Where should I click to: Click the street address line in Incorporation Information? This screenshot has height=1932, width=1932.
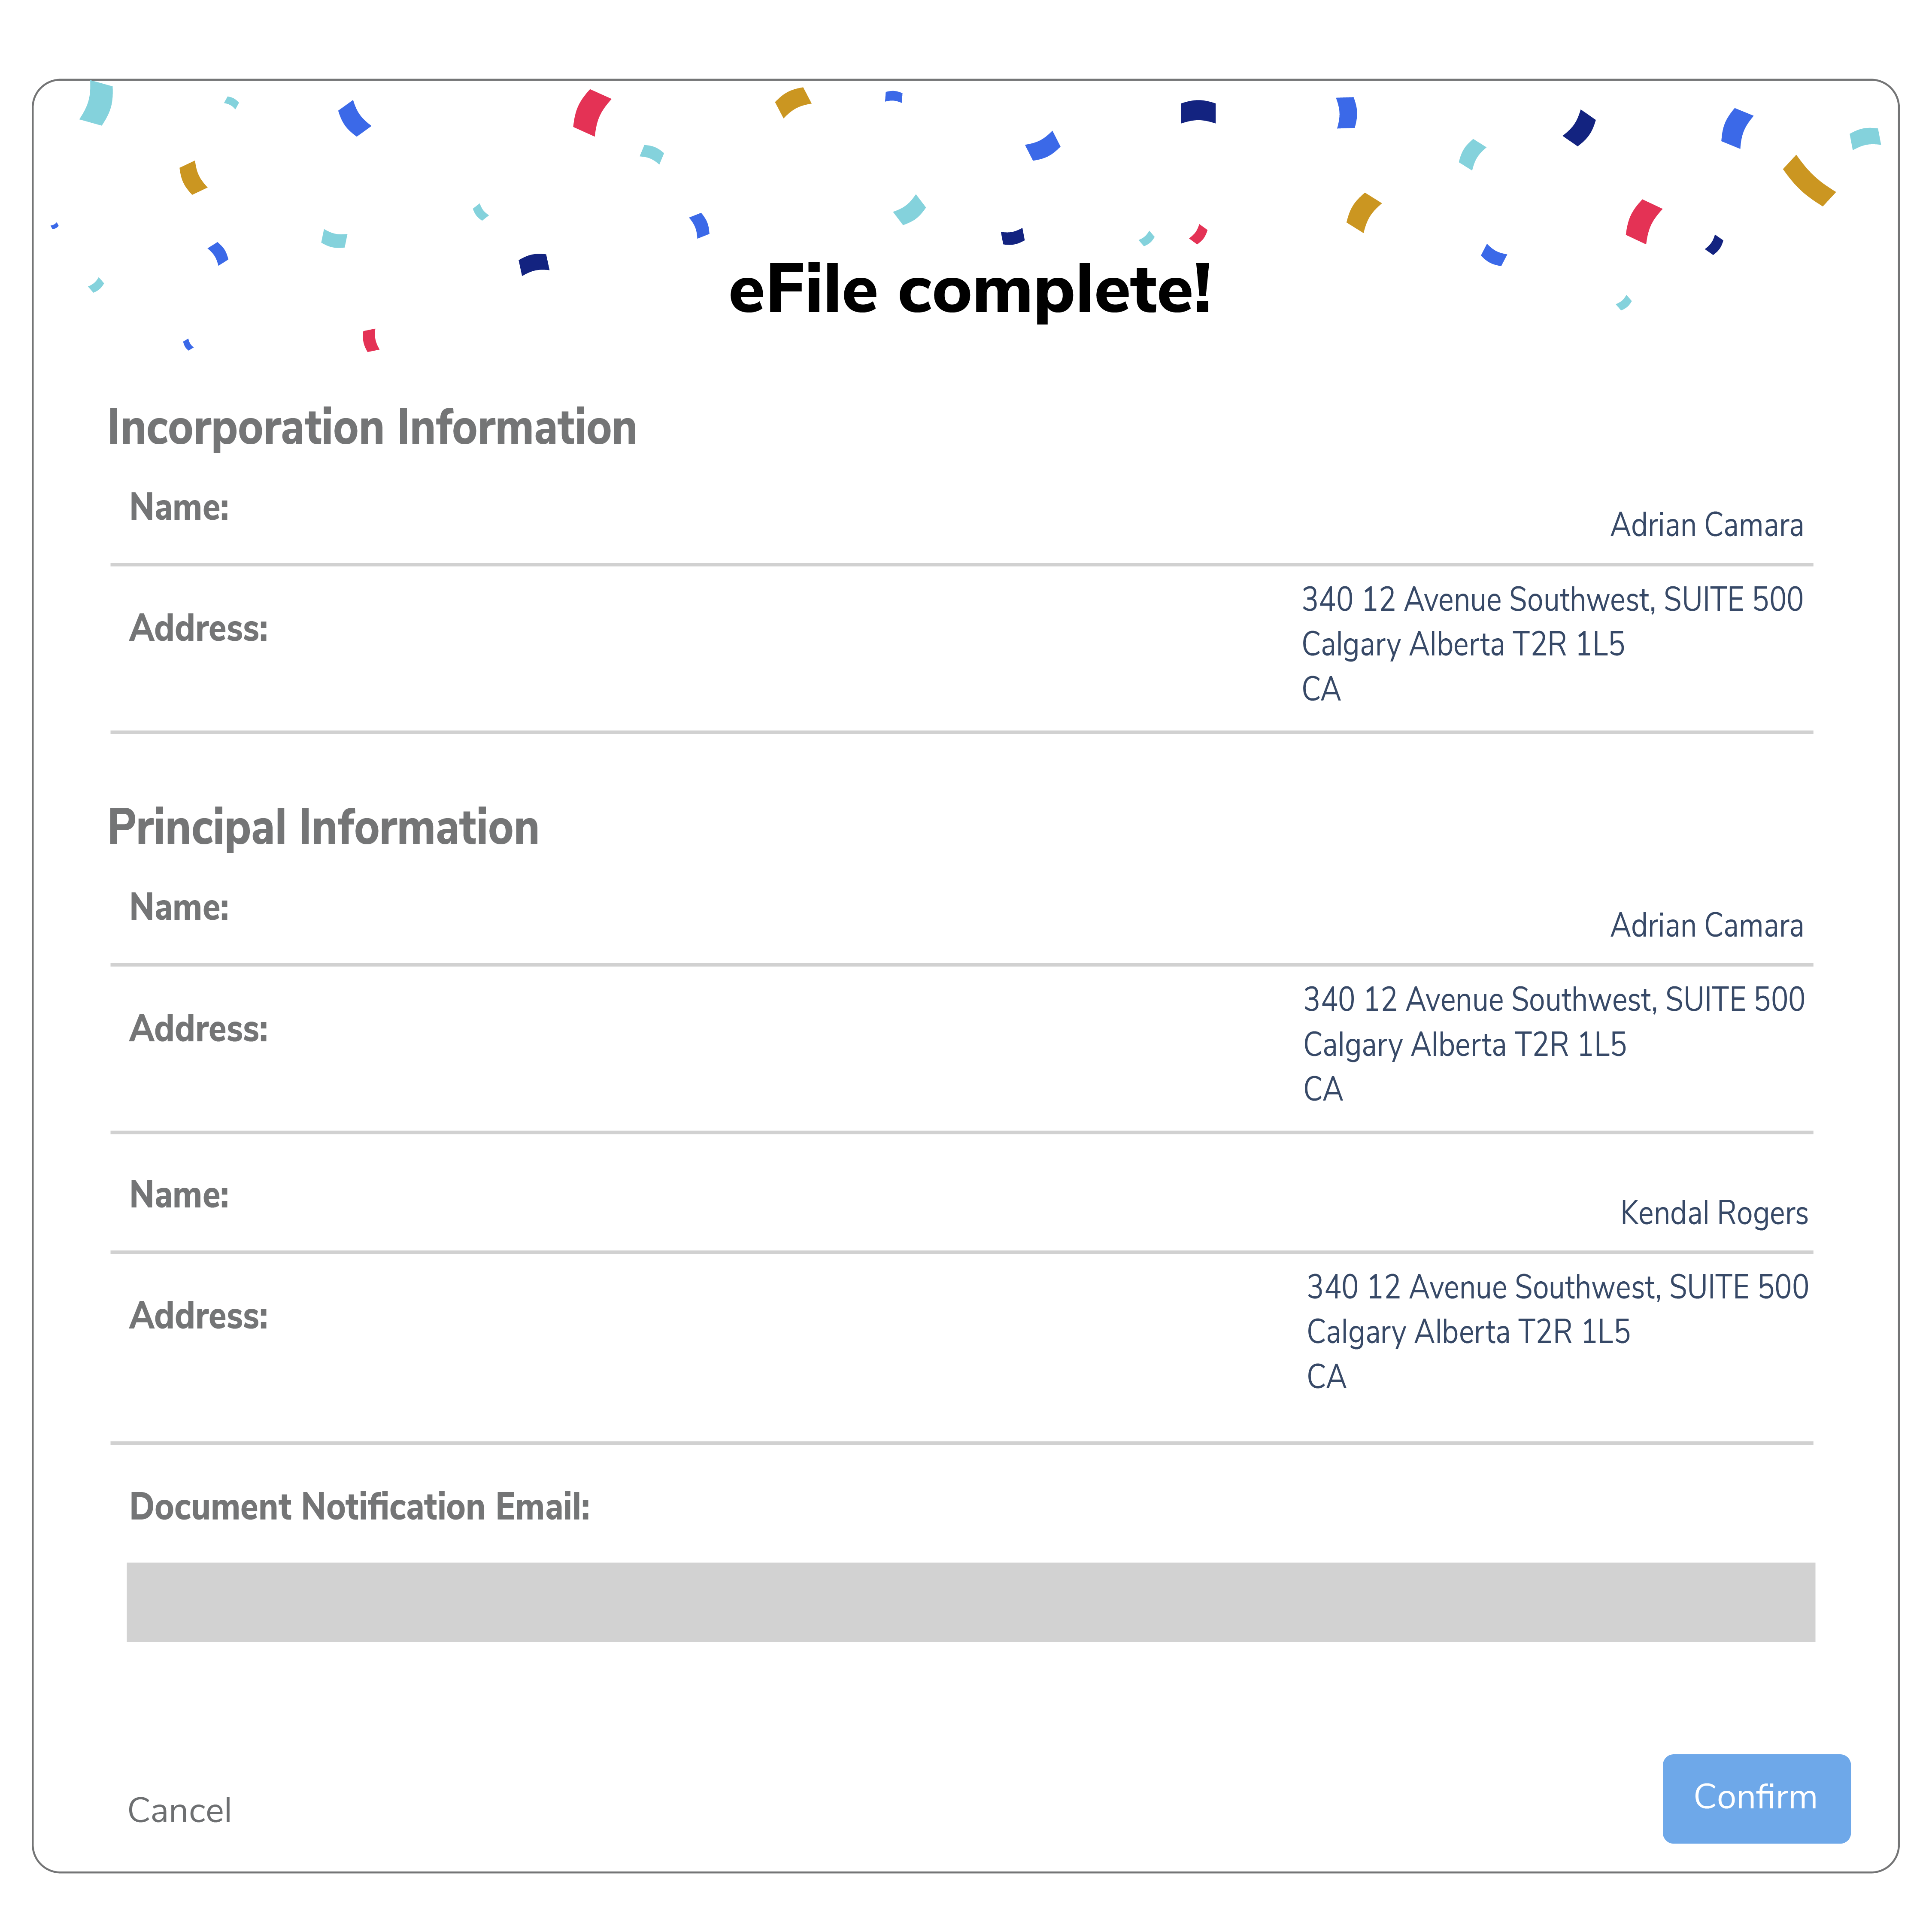click(1551, 600)
